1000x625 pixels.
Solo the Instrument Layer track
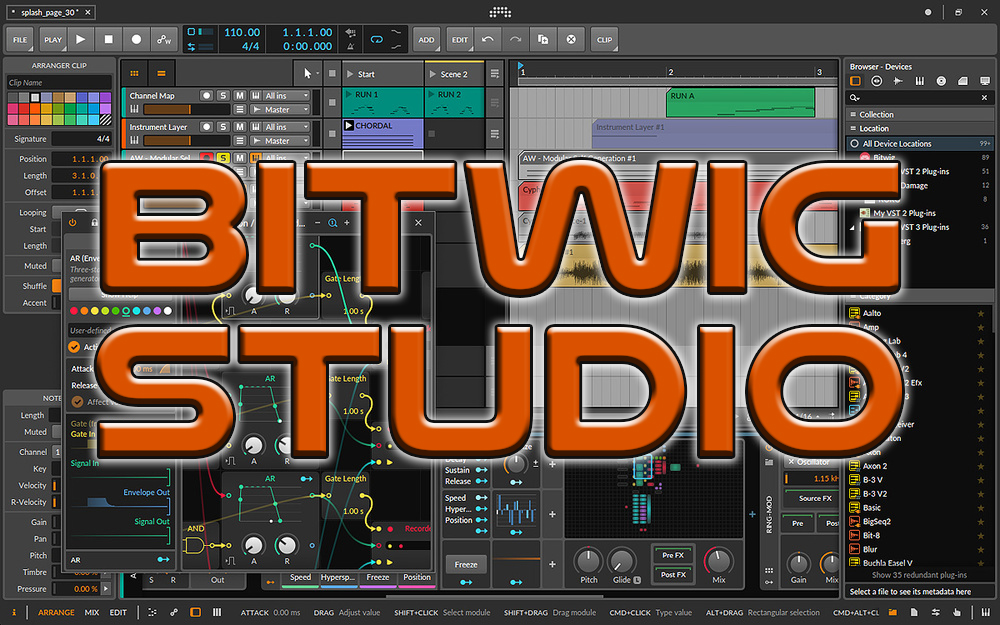(x=223, y=127)
